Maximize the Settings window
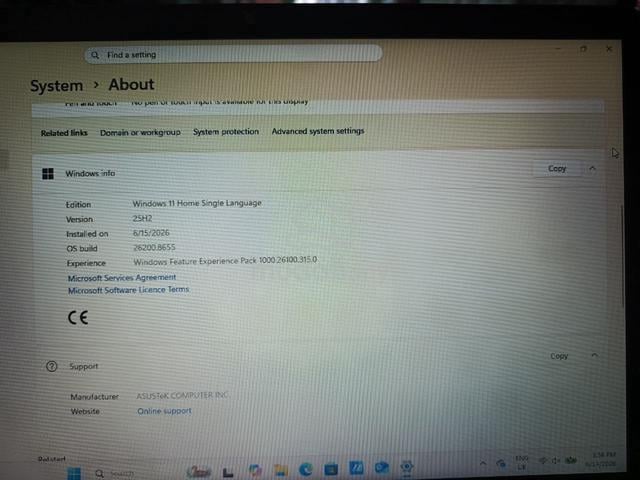Viewport: 640px width, 480px height. click(583, 49)
